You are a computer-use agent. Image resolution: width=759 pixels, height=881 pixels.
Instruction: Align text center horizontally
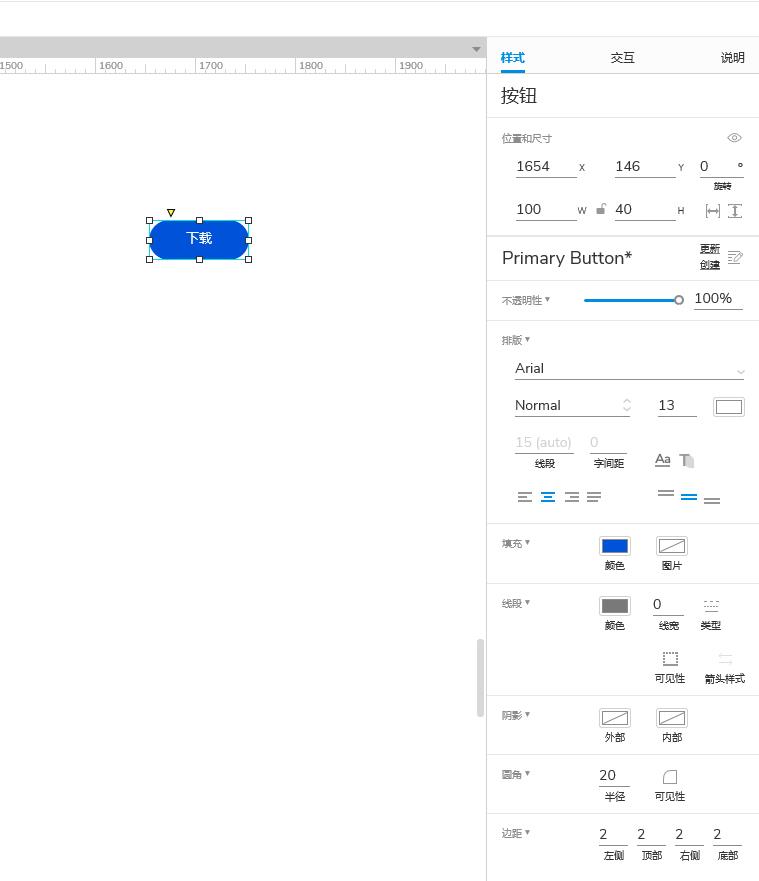(x=548, y=497)
